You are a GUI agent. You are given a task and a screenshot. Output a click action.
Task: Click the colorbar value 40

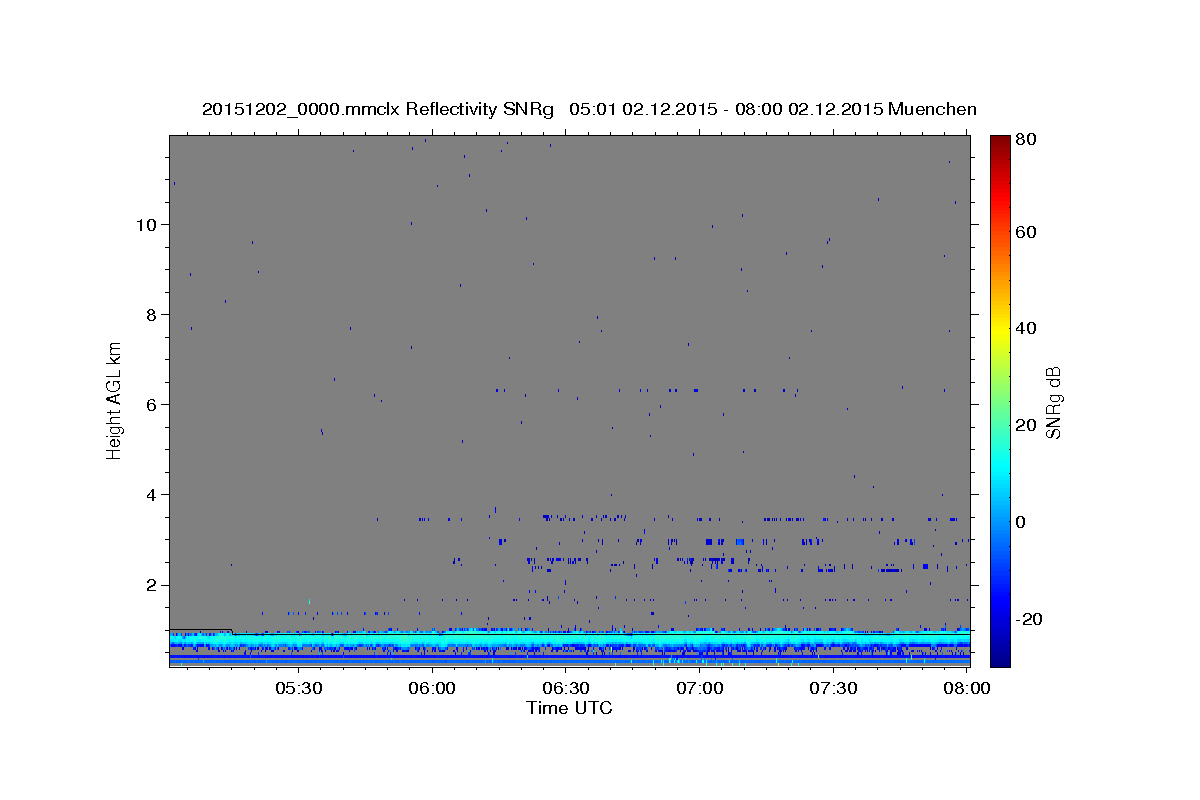[x=1026, y=328]
